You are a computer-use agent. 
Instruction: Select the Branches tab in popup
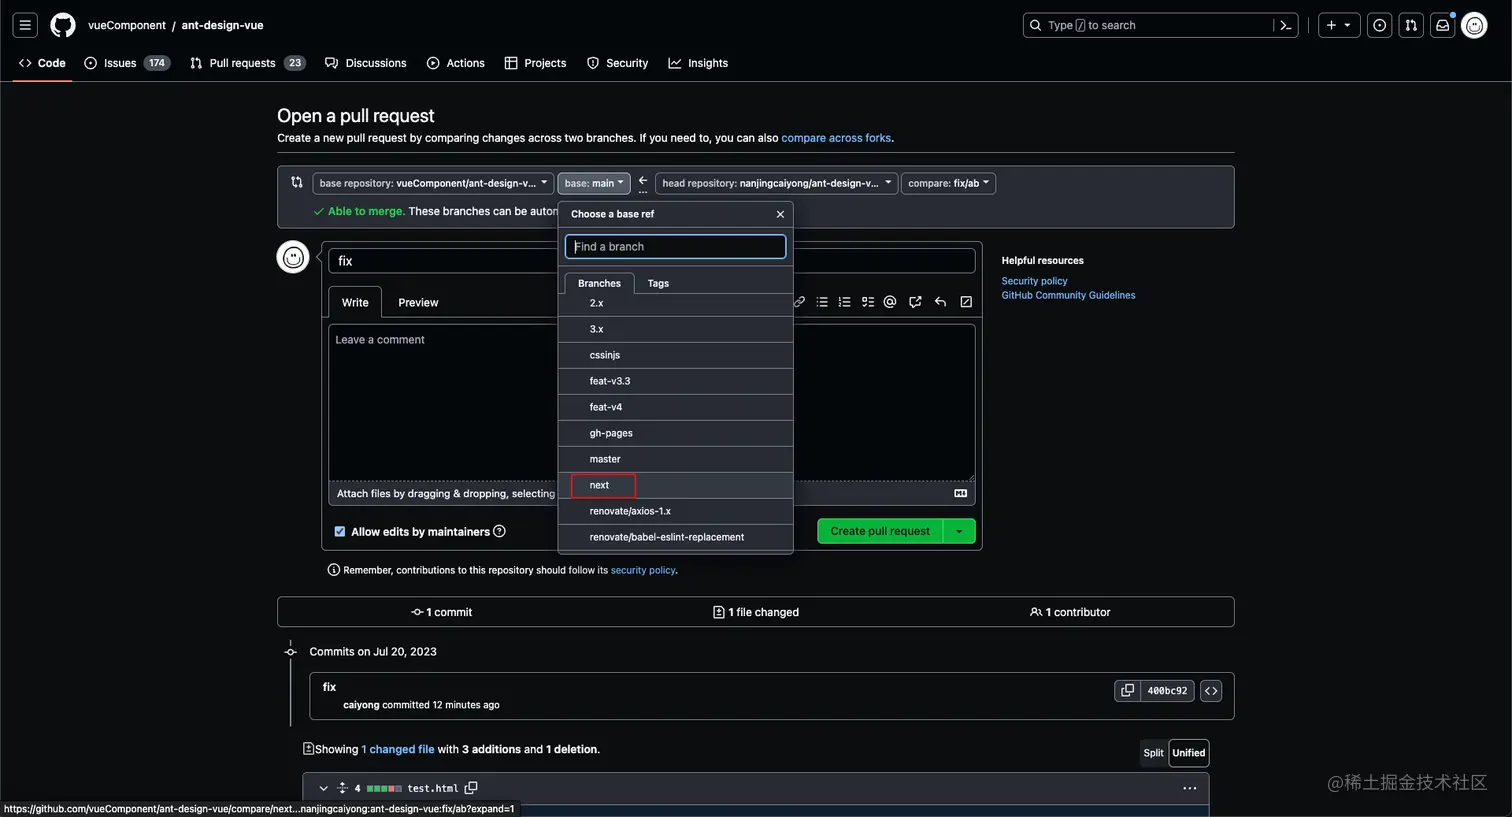click(x=599, y=283)
